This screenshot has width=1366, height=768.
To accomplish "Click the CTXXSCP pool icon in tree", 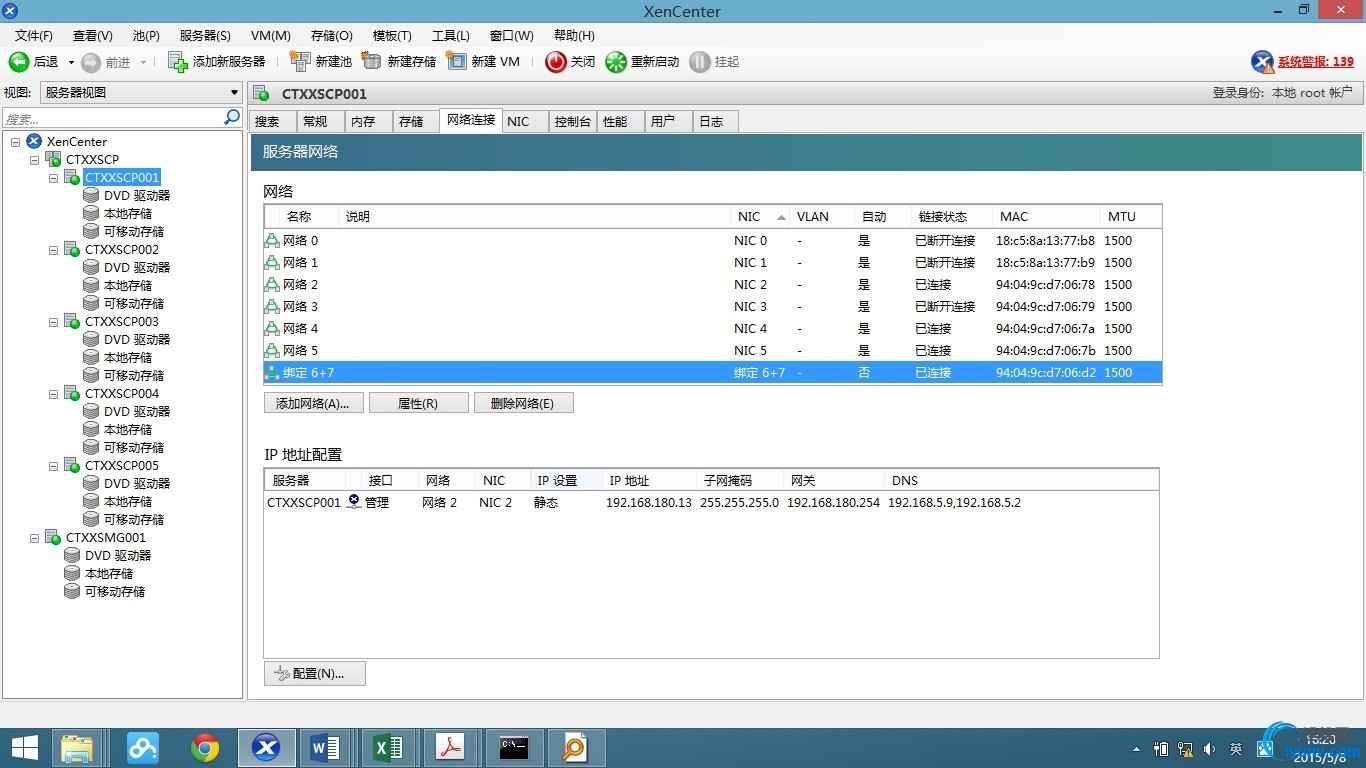I will (x=53, y=160).
